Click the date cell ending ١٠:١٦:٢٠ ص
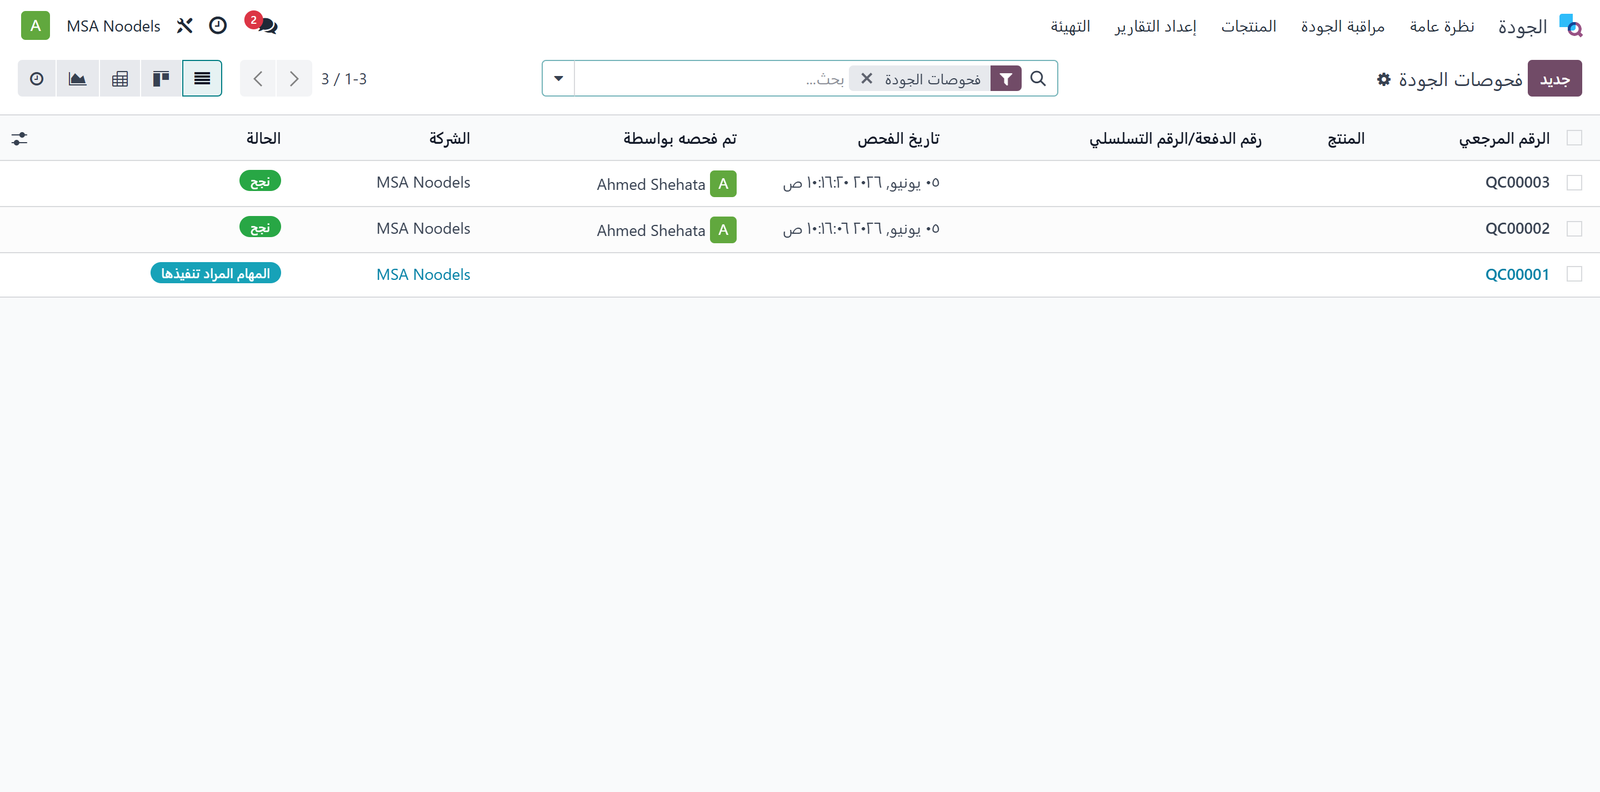 click(x=861, y=183)
